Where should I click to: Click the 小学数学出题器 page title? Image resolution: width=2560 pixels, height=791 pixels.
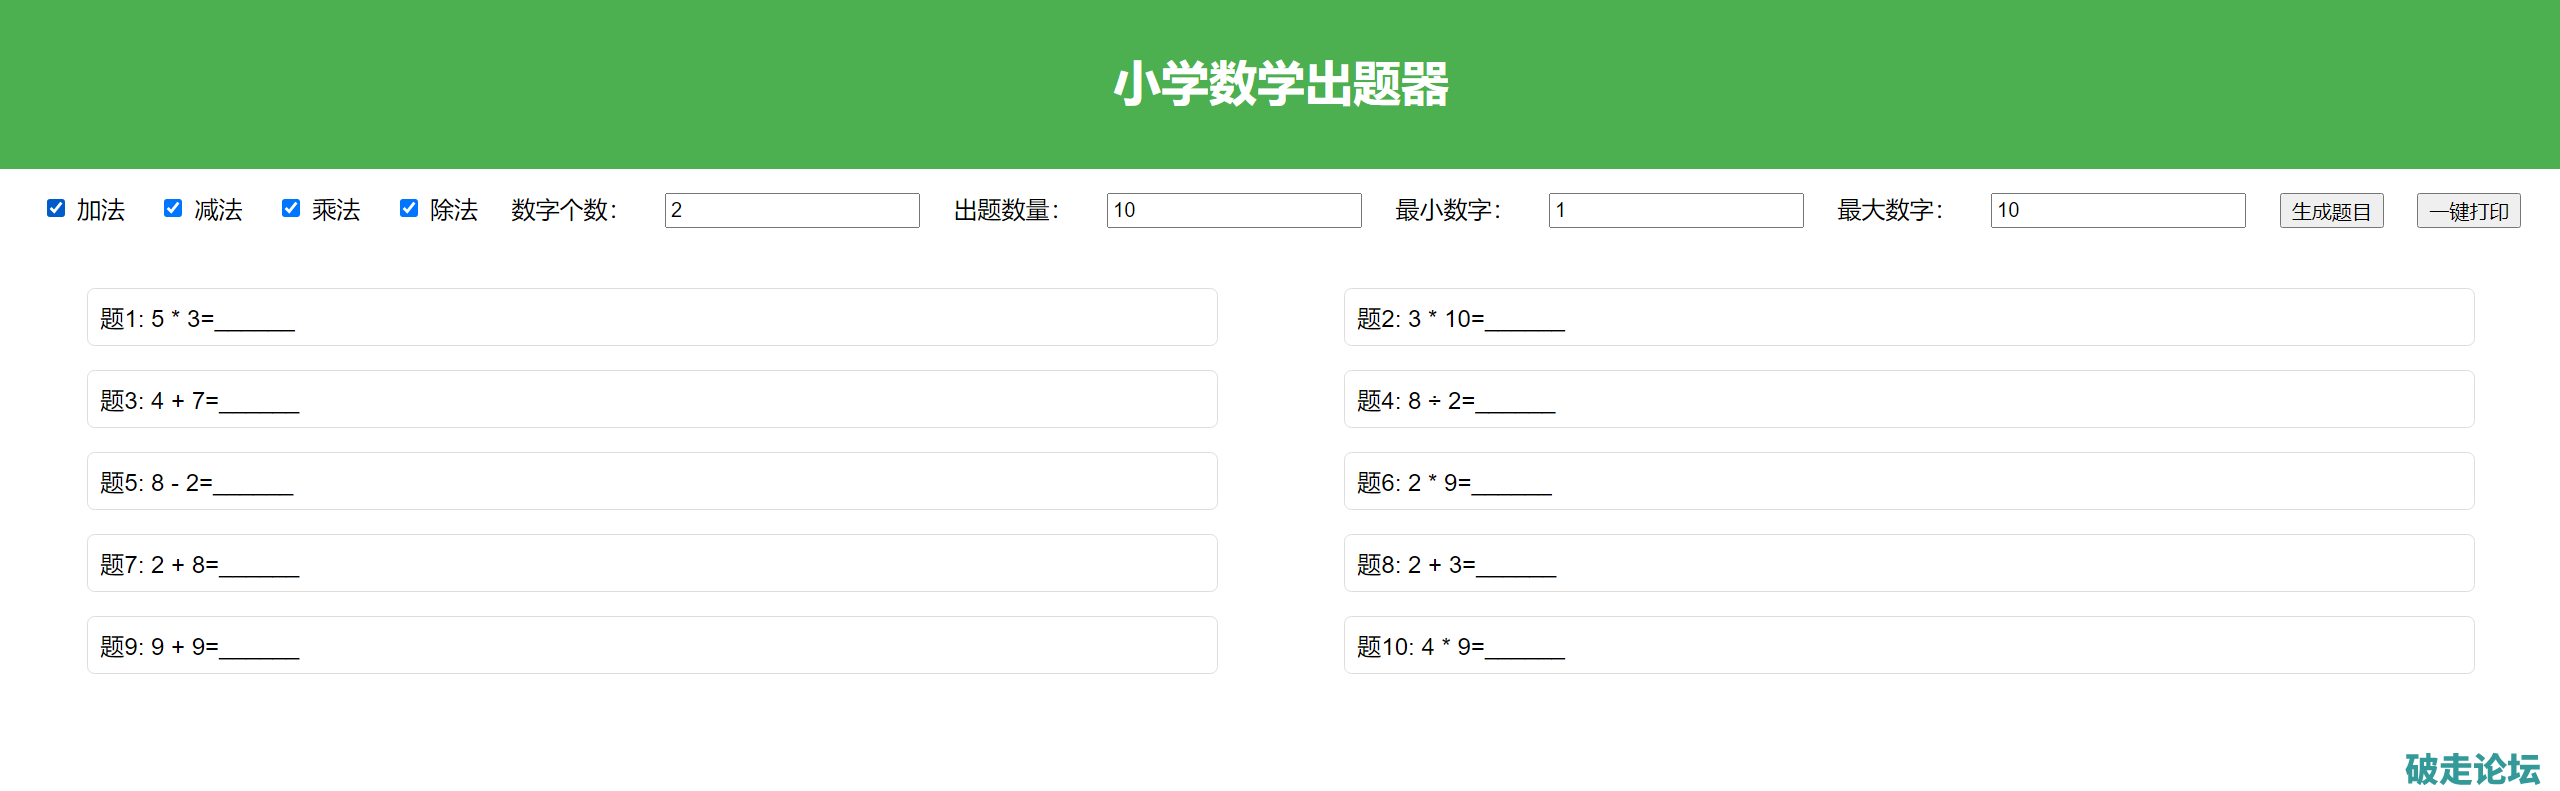click(x=1280, y=84)
